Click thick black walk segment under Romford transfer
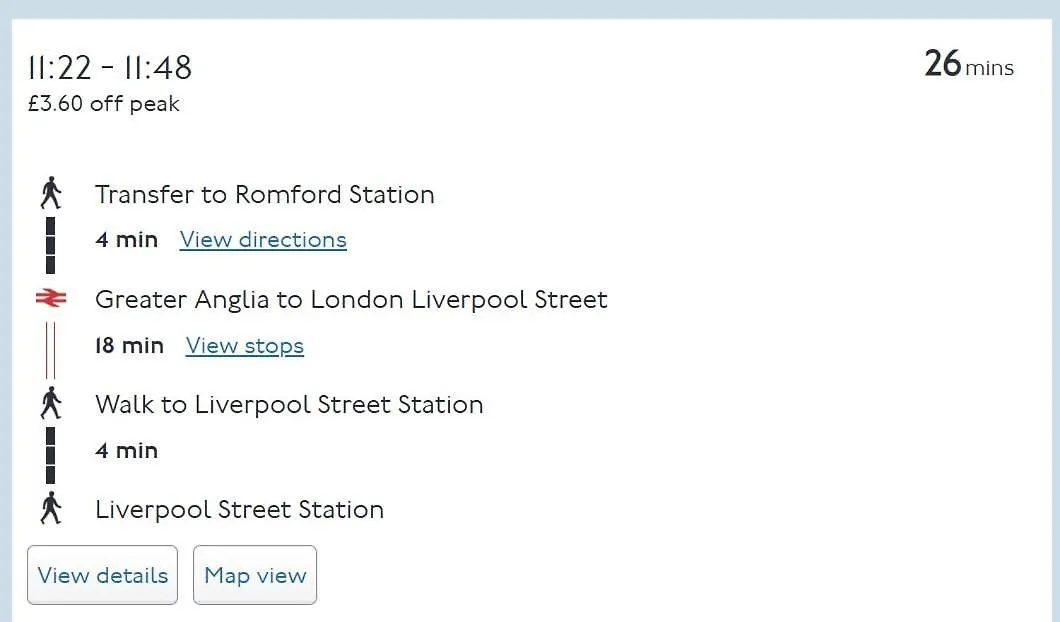The image size is (1060, 622). (x=51, y=245)
